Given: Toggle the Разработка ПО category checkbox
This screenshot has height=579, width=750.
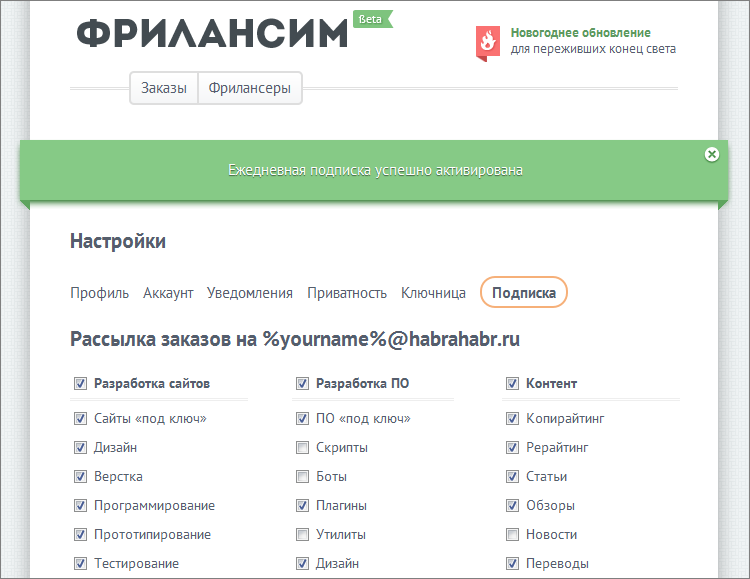Looking at the screenshot, I should [302, 383].
